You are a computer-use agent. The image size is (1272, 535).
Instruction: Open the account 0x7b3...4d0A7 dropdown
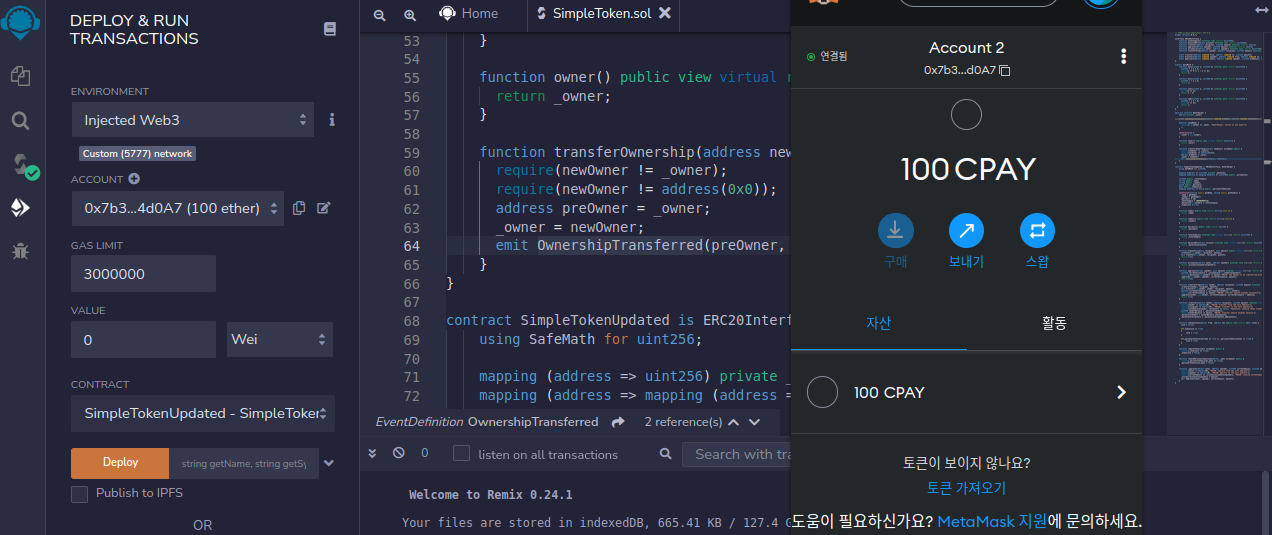click(x=177, y=208)
